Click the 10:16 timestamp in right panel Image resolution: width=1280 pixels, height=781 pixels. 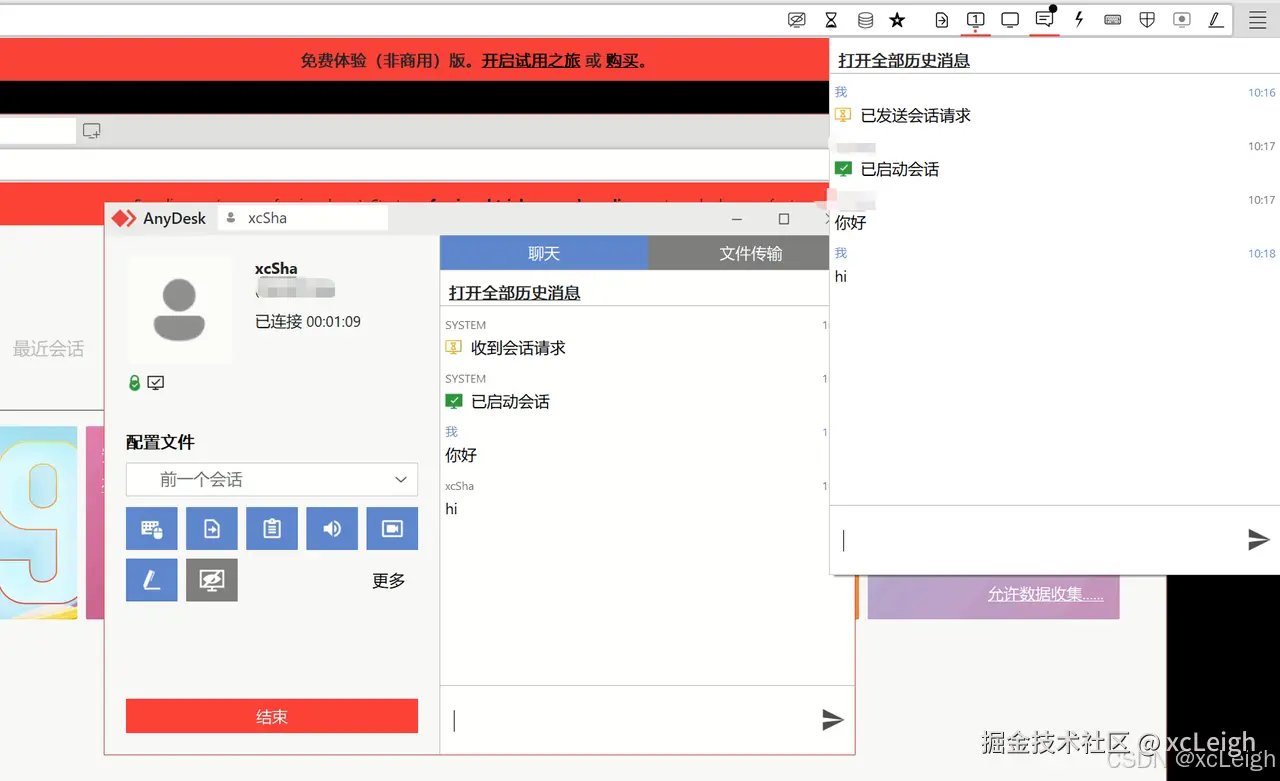[1261, 93]
